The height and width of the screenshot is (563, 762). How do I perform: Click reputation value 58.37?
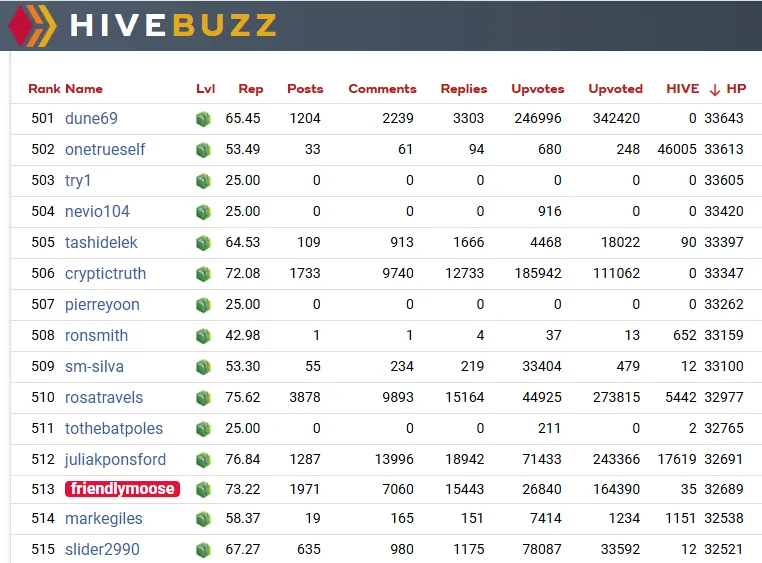pos(242,519)
